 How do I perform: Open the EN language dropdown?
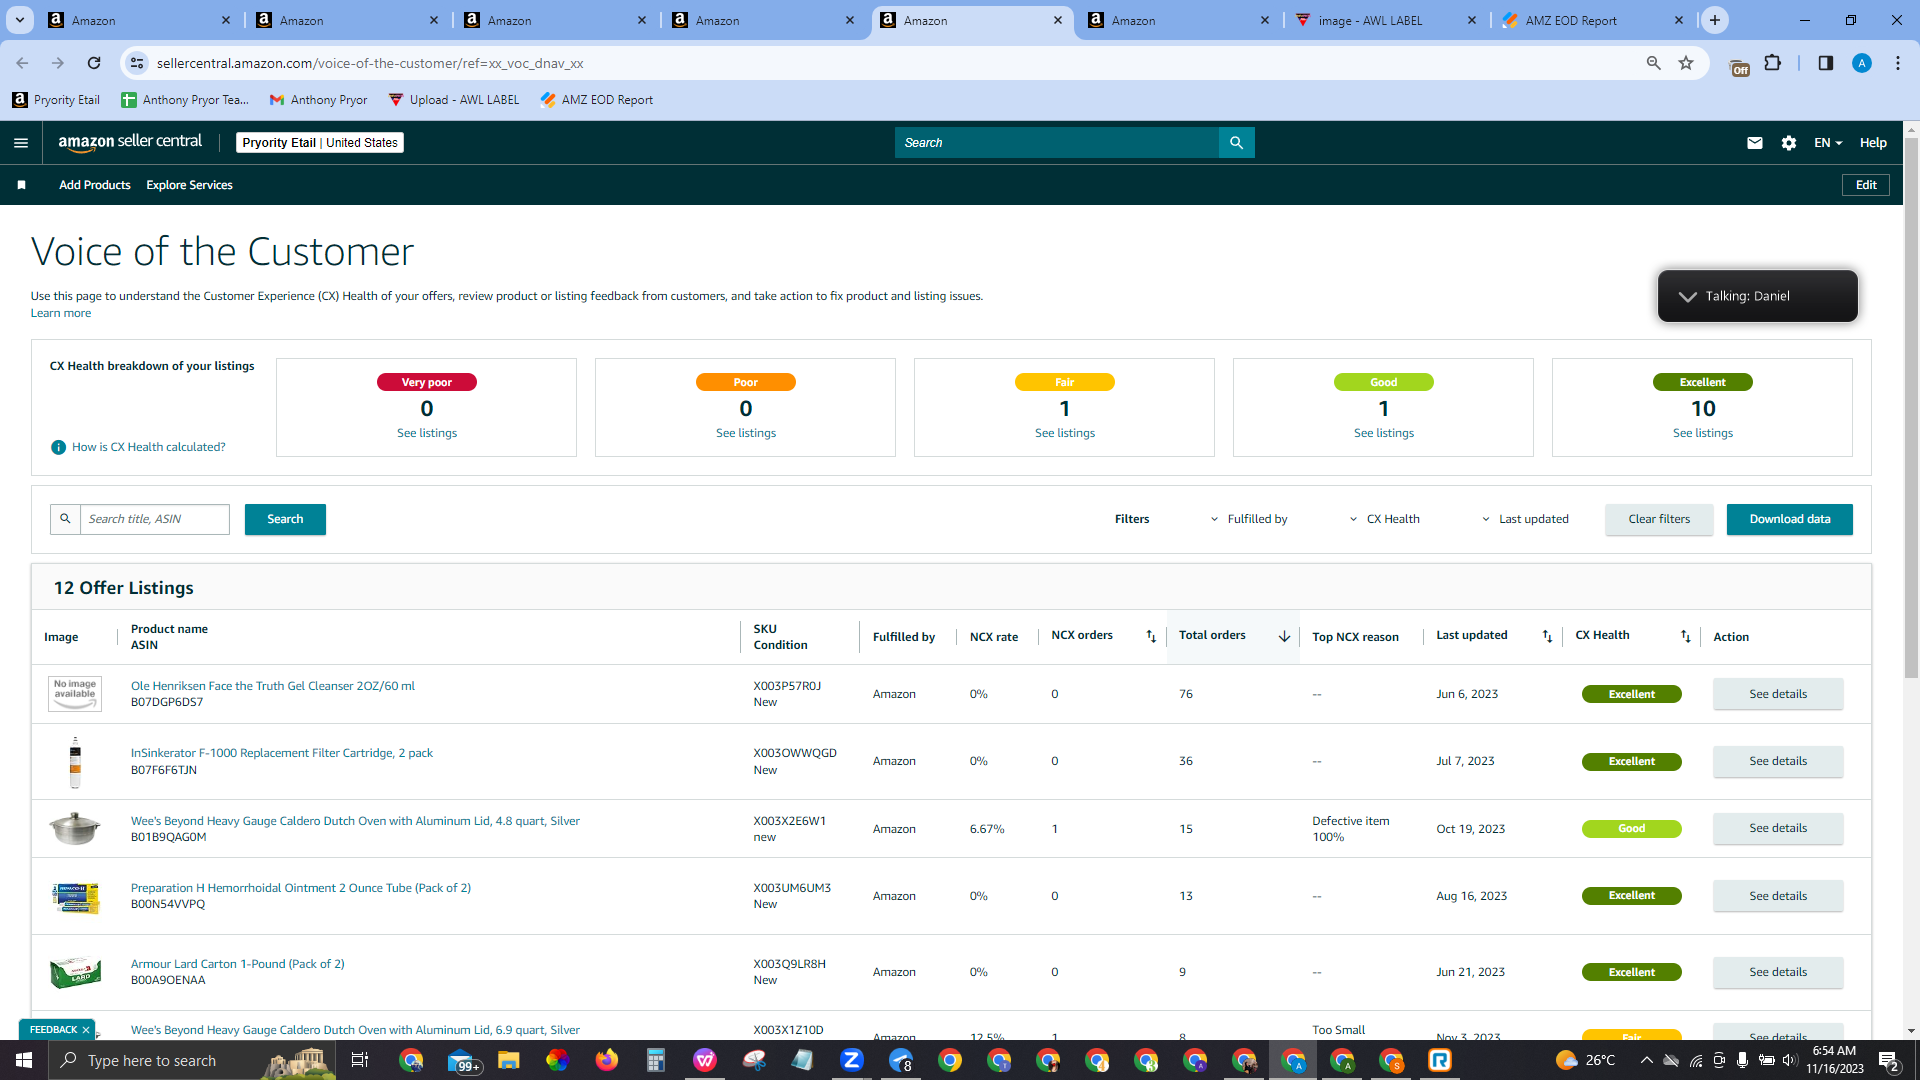[x=1828, y=143]
